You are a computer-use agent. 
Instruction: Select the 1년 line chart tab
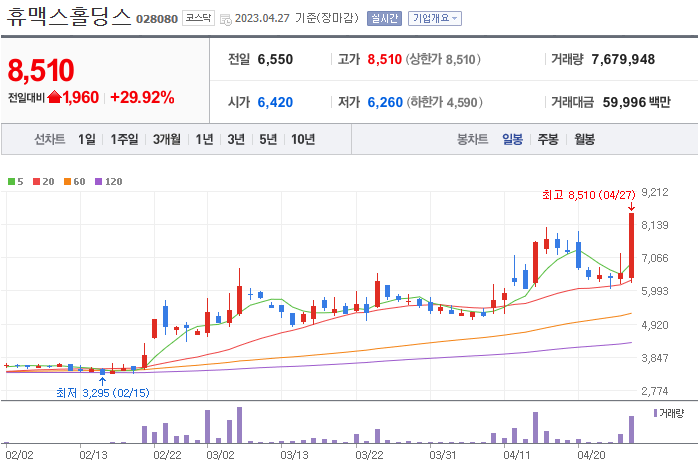(204, 139)
